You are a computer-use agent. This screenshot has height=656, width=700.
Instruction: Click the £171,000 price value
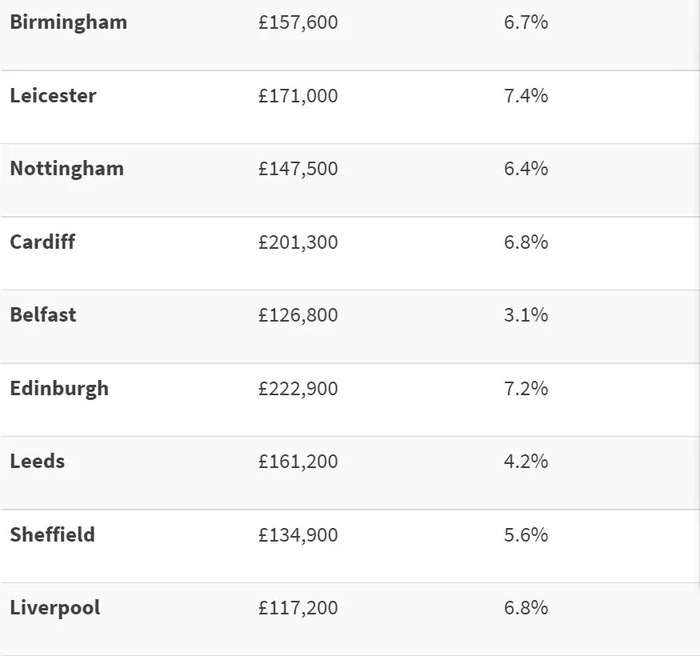[x=298, y=96]
